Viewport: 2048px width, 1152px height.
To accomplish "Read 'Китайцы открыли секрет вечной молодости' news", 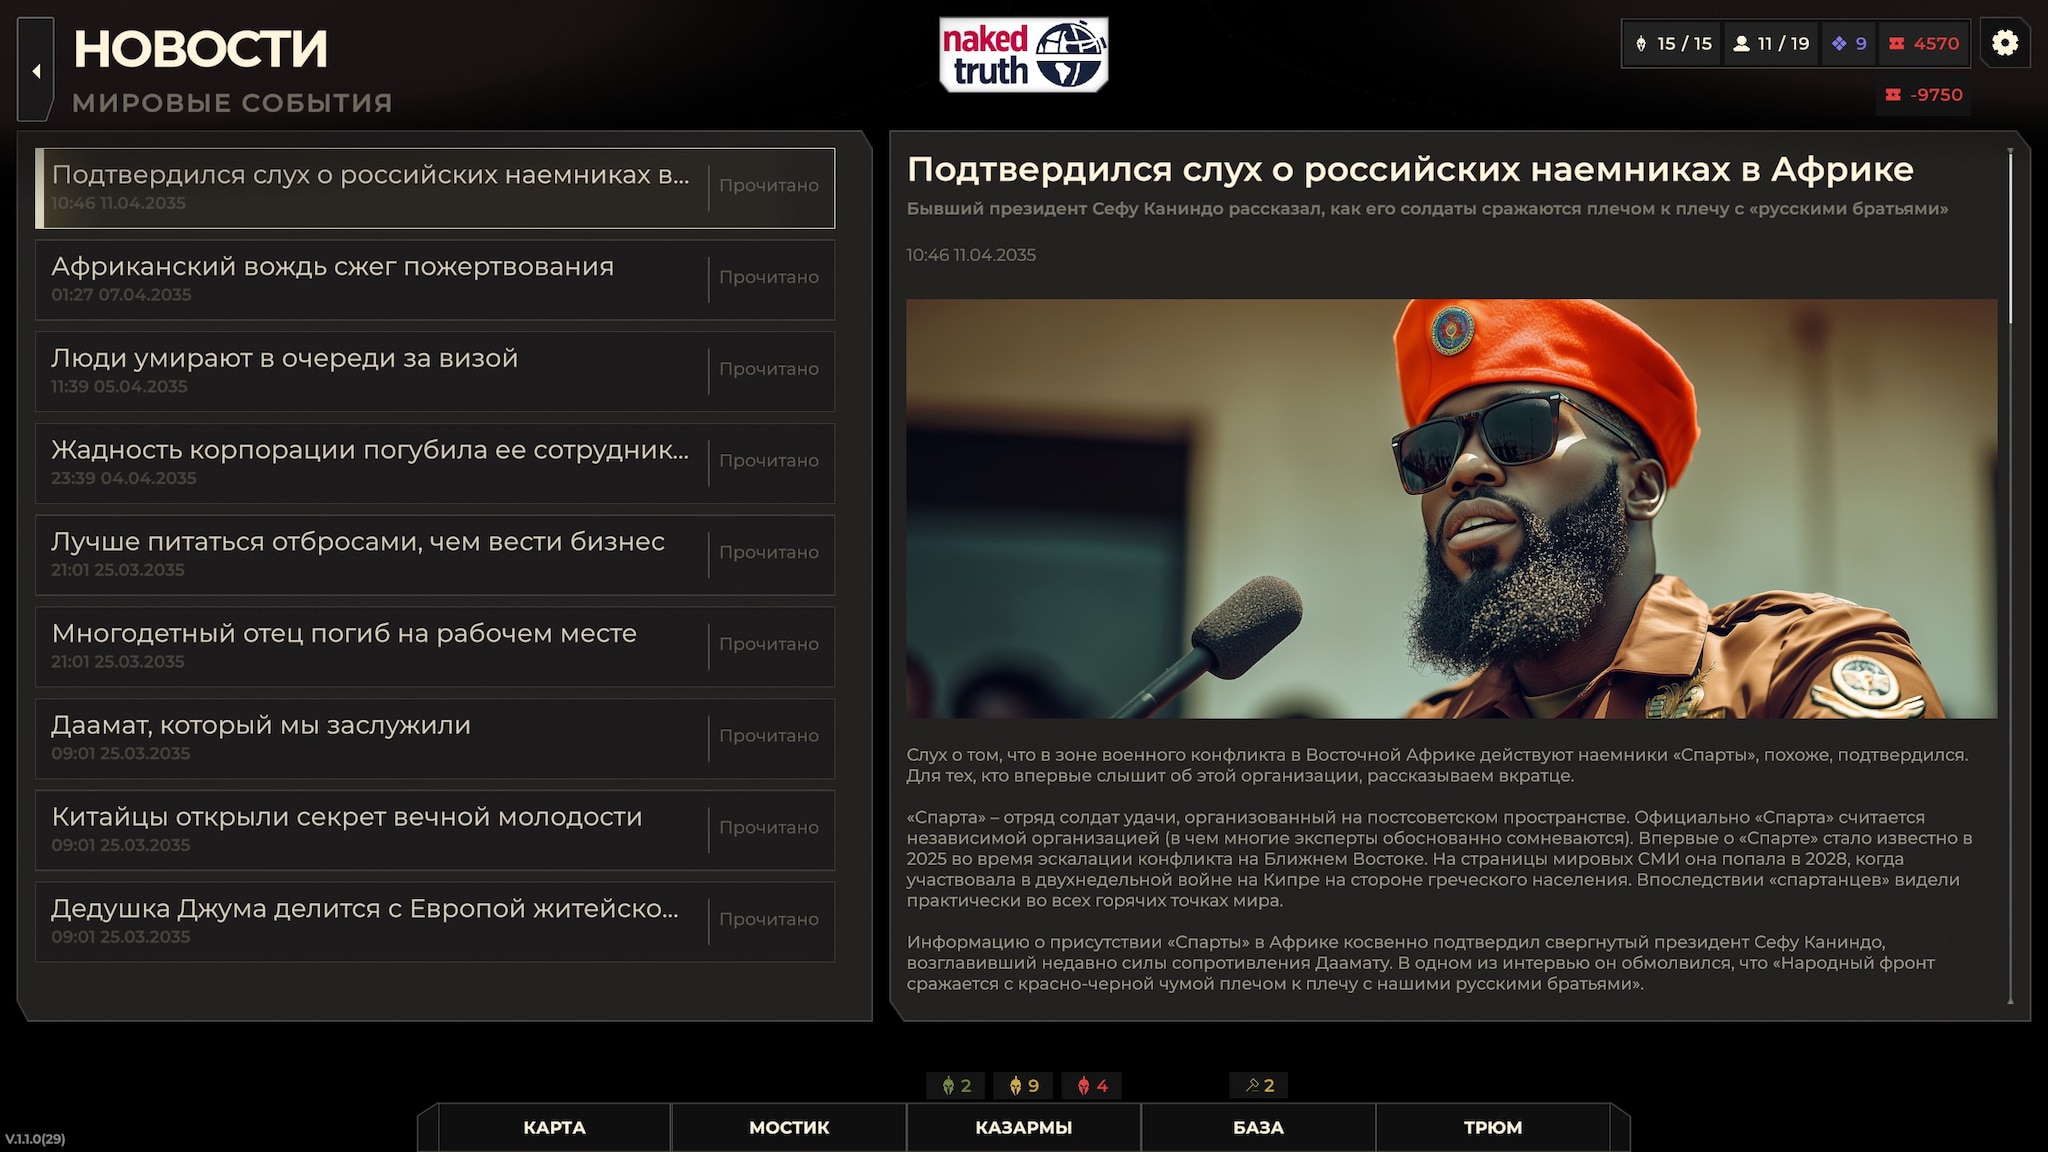I will pyautogui.click(x=370, y=830).
